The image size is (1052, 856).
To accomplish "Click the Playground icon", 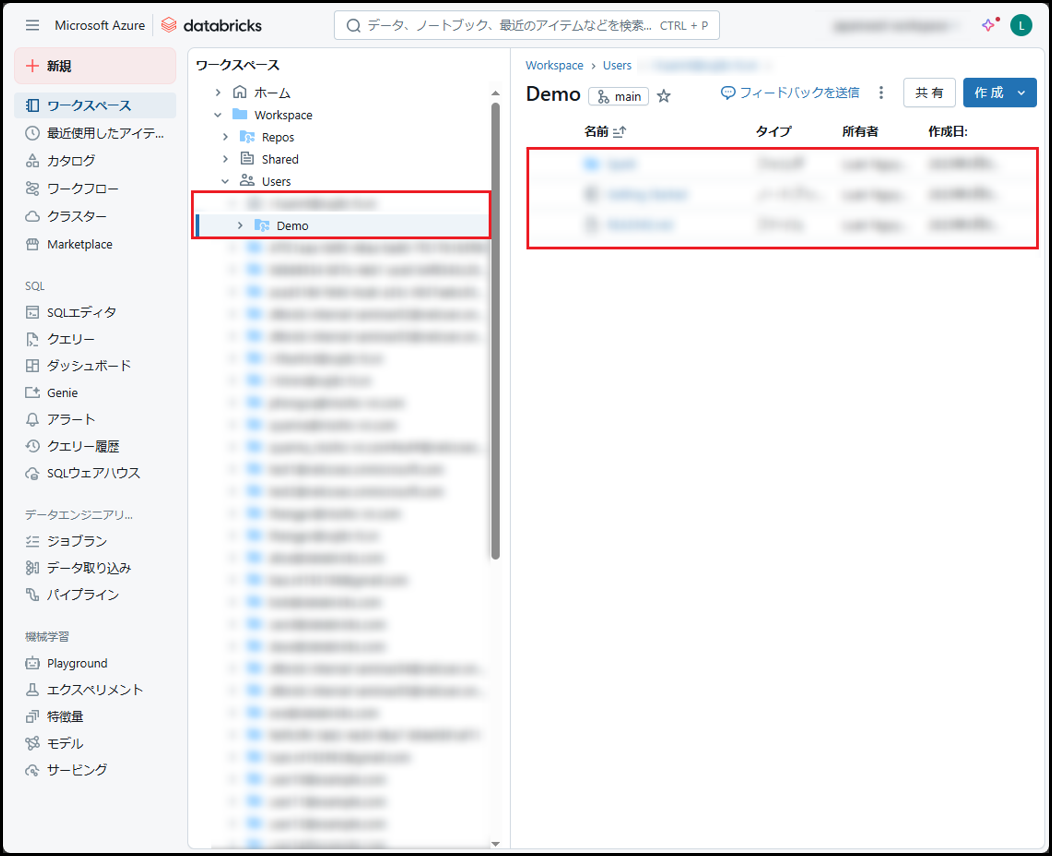I will click(x=32, y=663).
